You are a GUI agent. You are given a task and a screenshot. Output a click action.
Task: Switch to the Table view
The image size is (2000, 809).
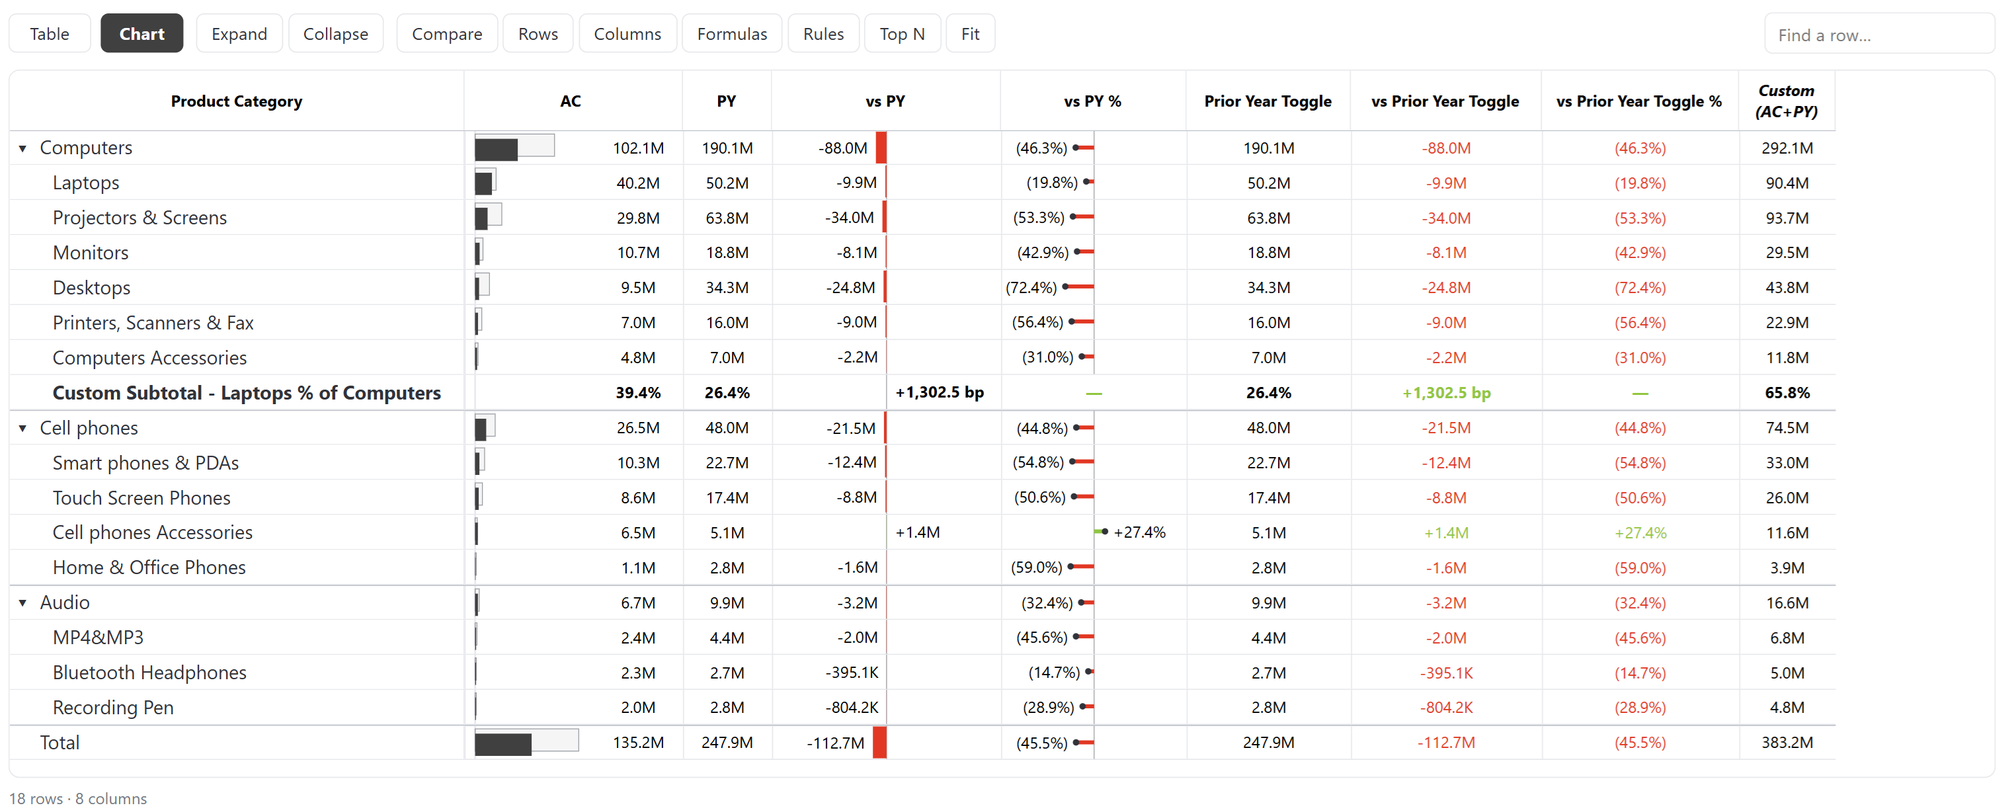[x=49, y=34]
